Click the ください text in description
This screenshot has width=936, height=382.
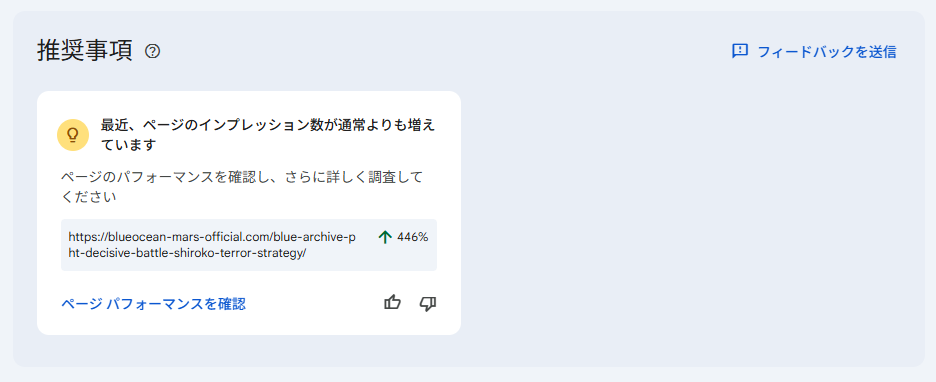pyautogui.click(x=89, y=197)
